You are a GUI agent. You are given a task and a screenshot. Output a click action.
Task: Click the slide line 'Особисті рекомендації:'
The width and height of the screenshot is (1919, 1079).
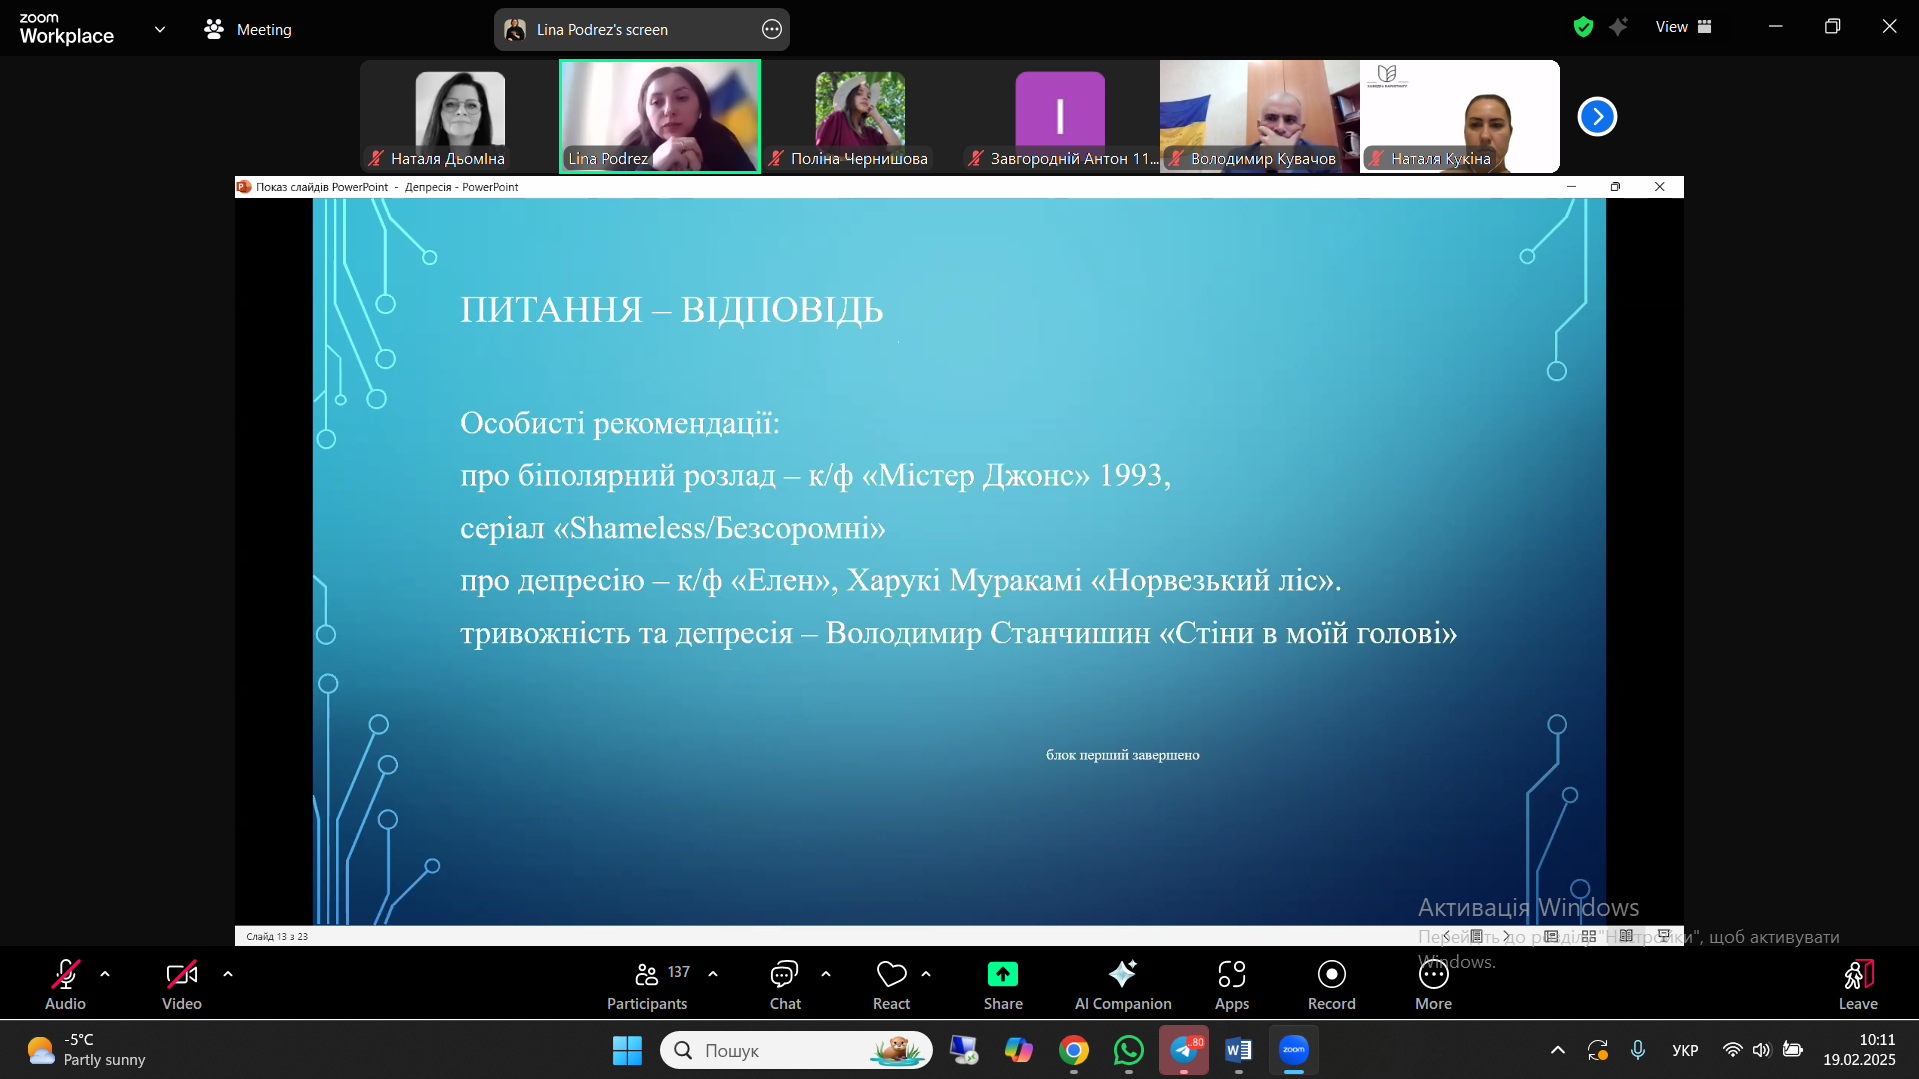[x=620, y=423]
